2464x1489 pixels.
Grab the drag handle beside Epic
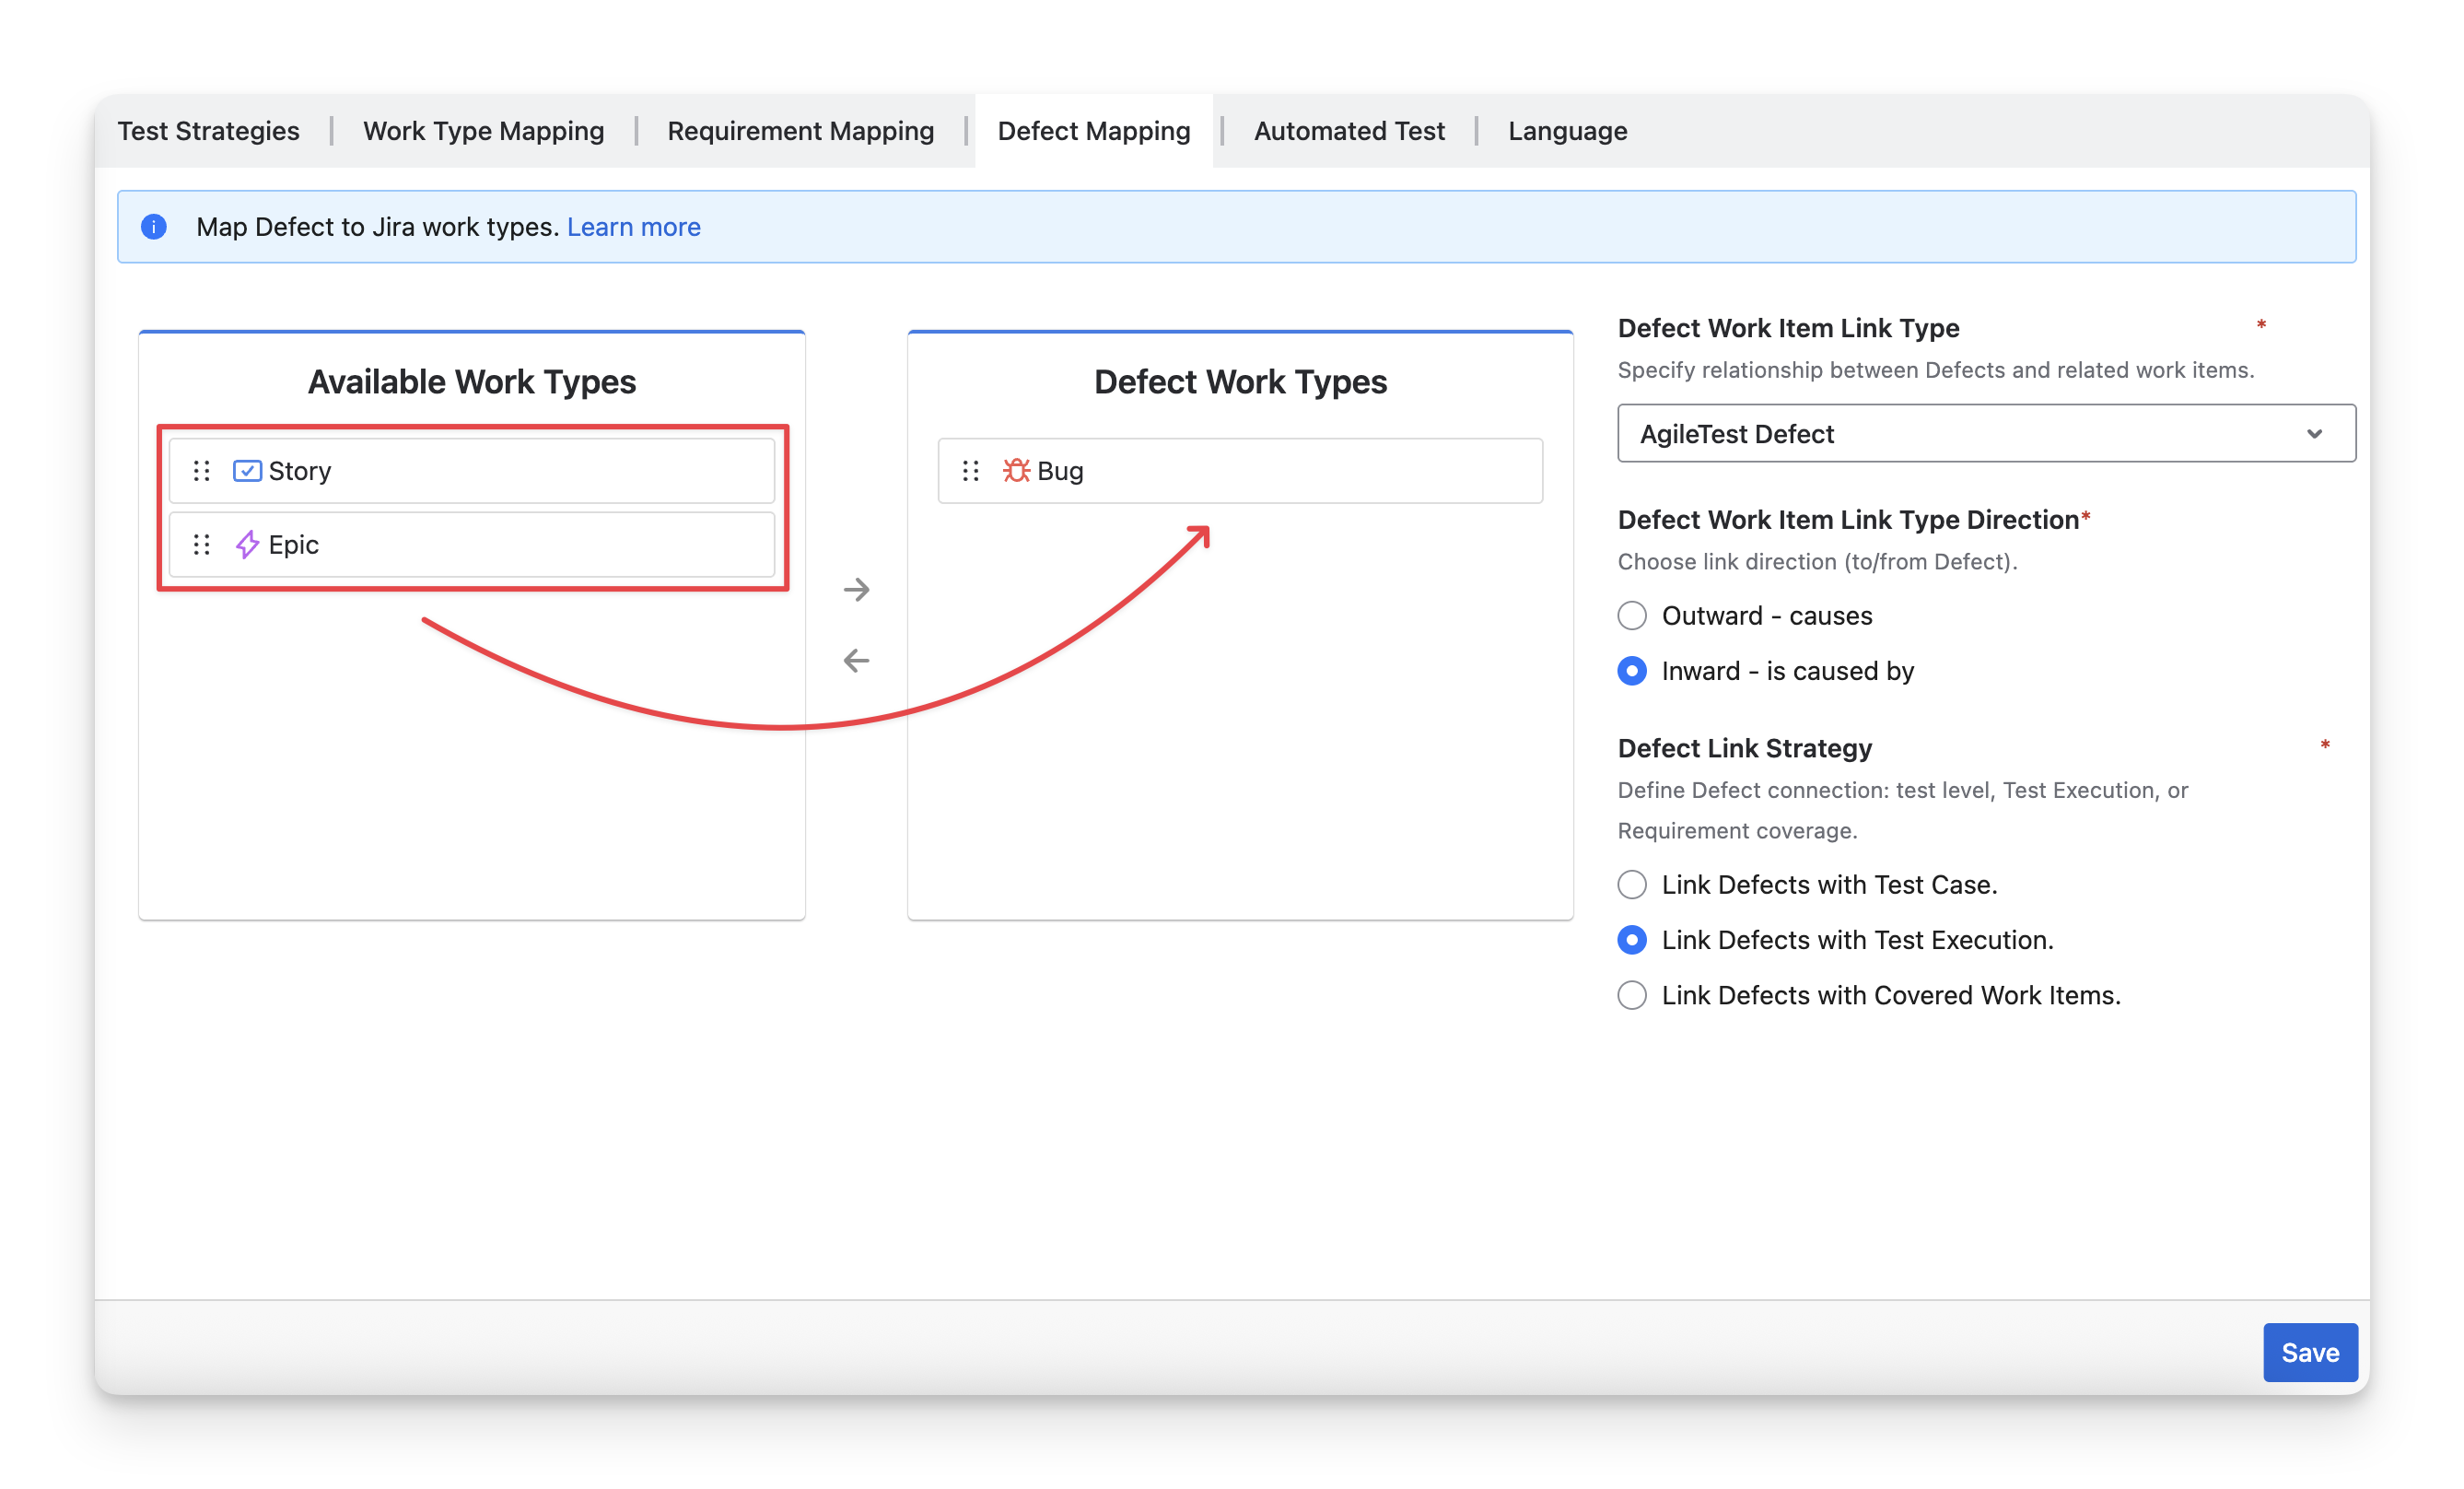202,545
